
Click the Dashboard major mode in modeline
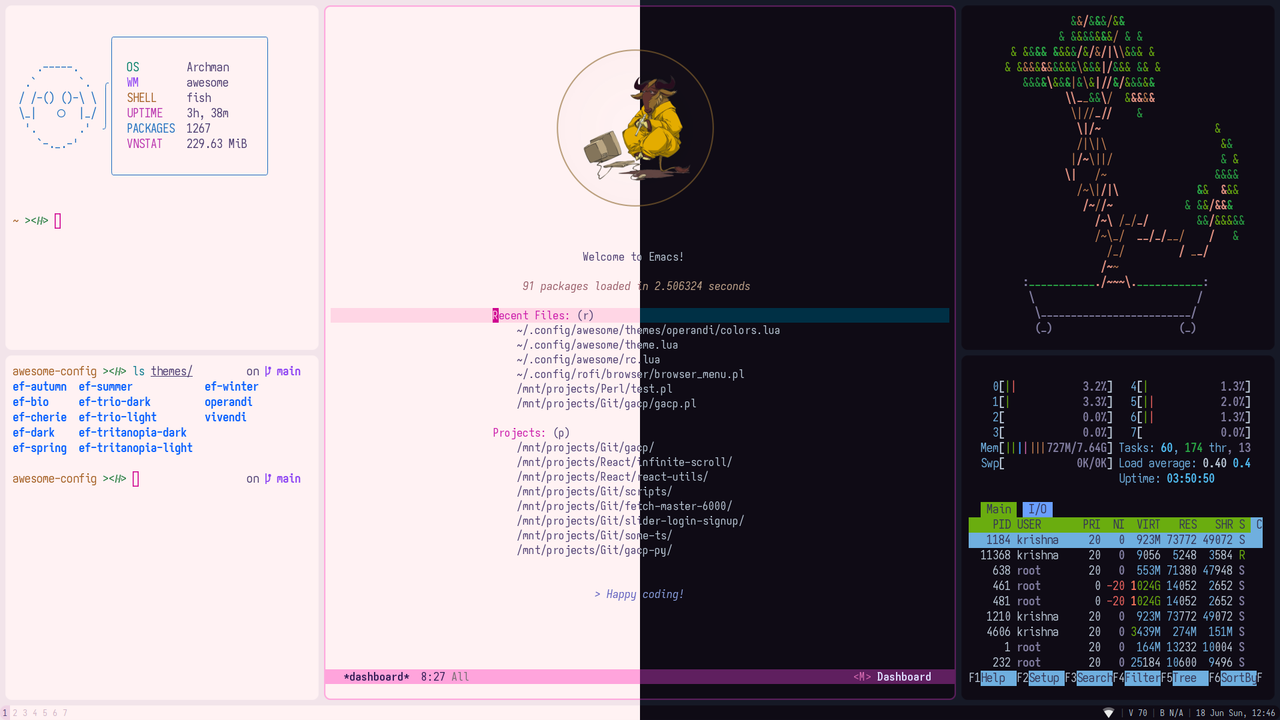[x=904, y=677]
